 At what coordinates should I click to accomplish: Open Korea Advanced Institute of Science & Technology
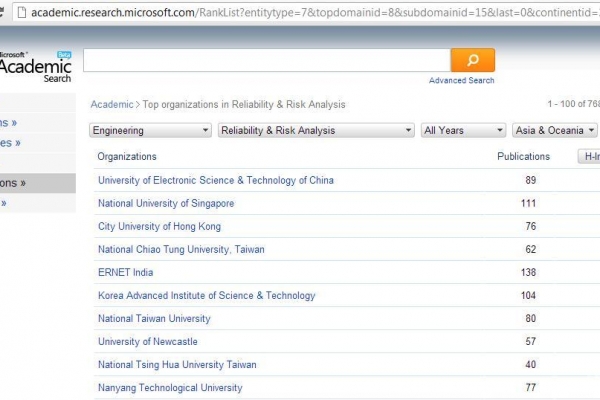(207, 296)
